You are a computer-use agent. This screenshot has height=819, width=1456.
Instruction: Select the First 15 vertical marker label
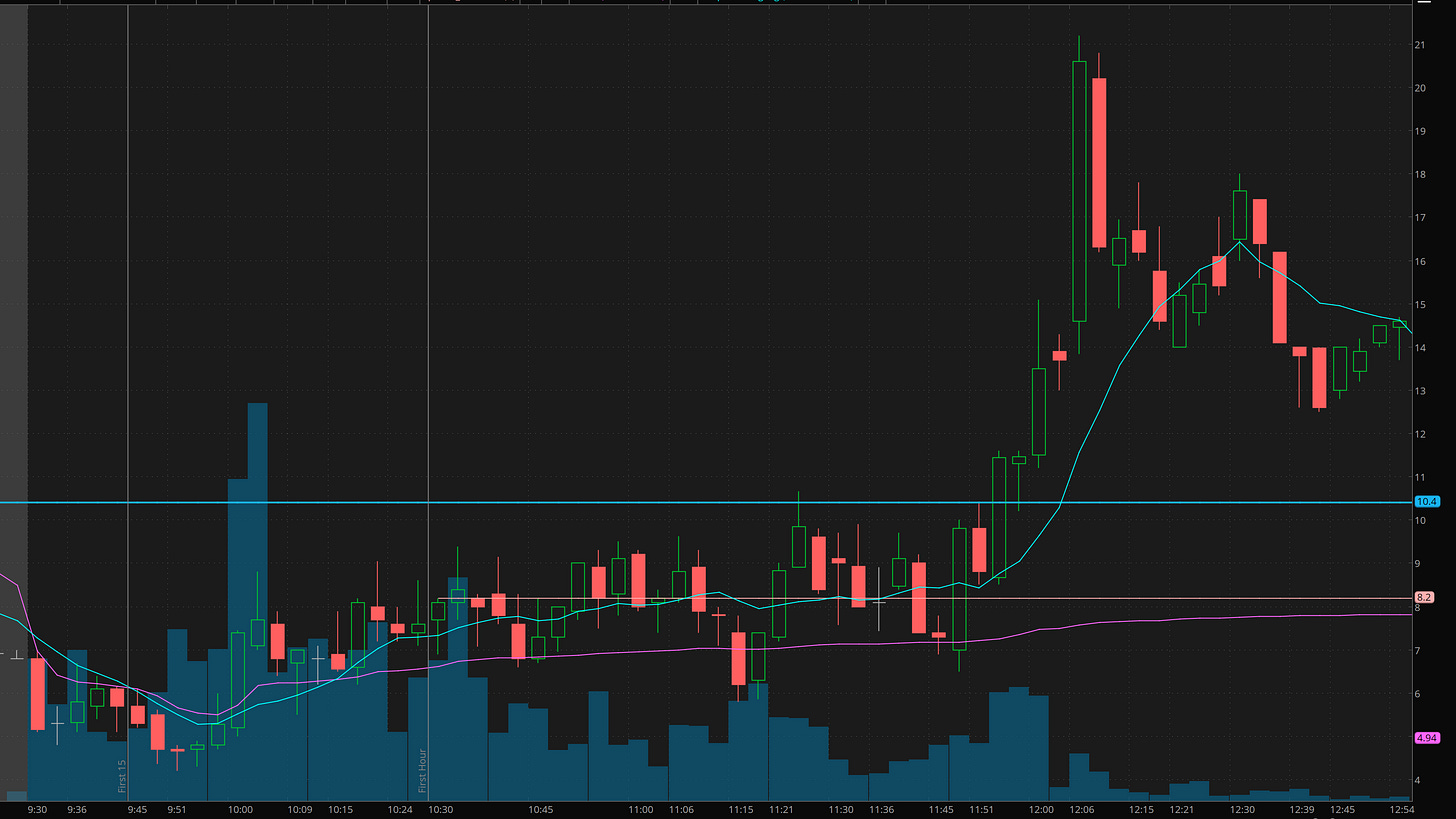pyautogui.click(x=122, y=776)
